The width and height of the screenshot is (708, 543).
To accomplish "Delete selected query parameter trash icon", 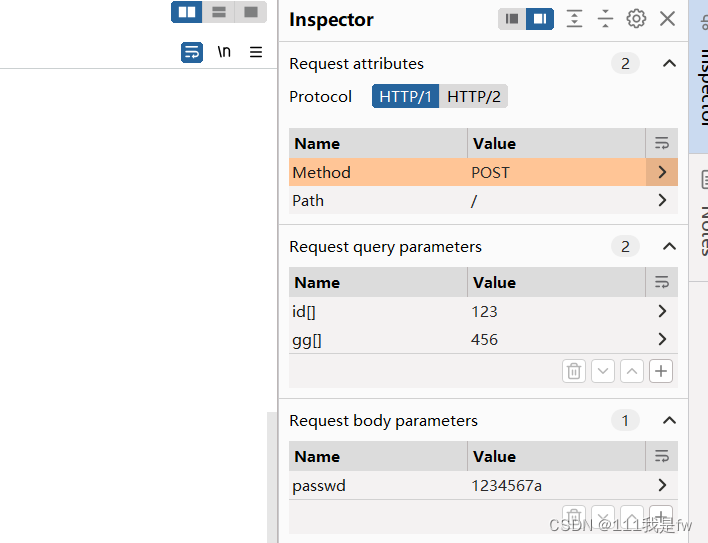I will pyautogui.click(x=574, y=371).
